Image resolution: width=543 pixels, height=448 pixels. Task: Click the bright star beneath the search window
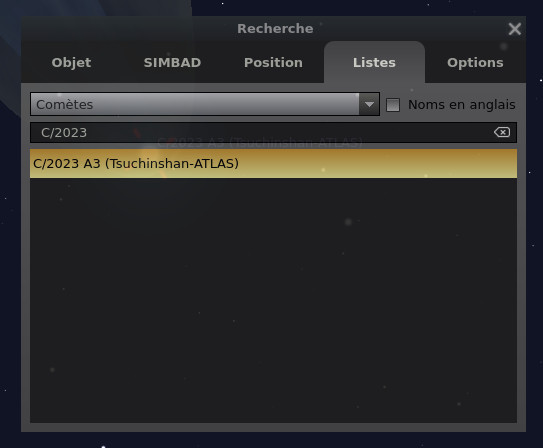[x=103, y=447]
